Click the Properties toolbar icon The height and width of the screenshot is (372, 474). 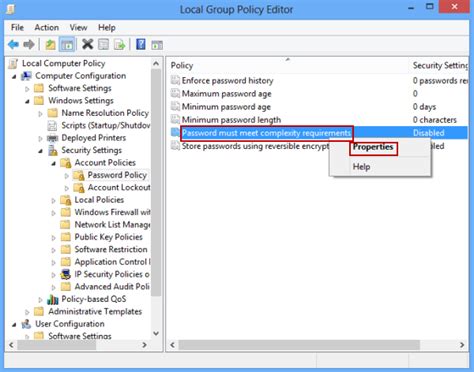104,44
